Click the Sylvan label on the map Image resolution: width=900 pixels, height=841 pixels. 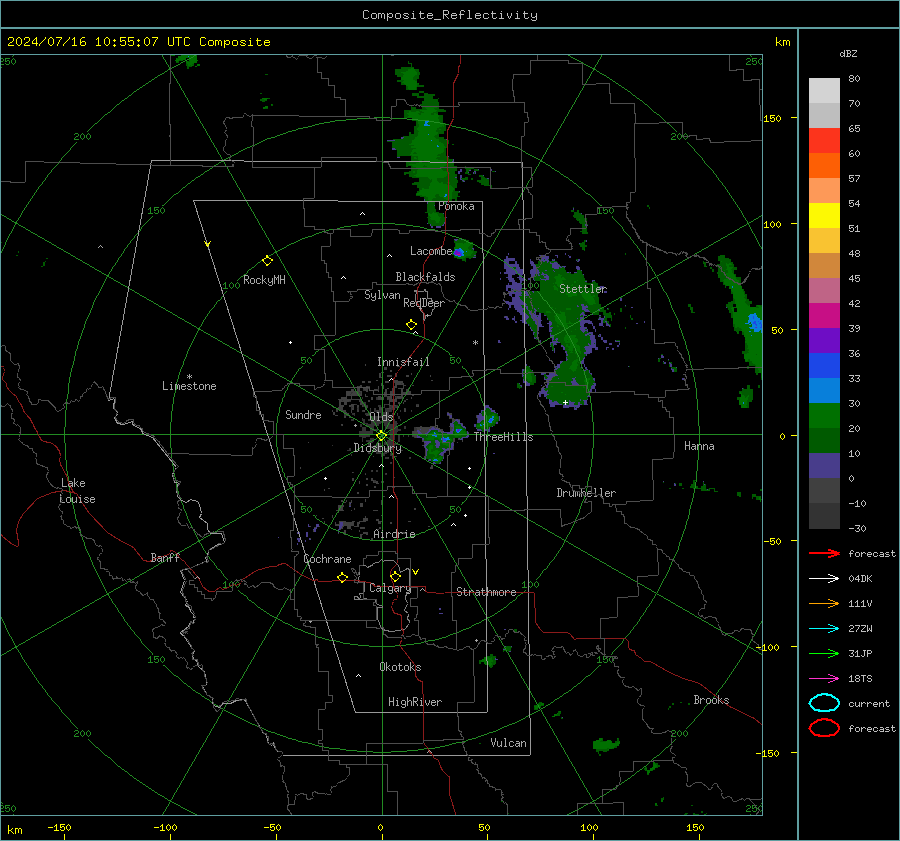tap(382, 295)
